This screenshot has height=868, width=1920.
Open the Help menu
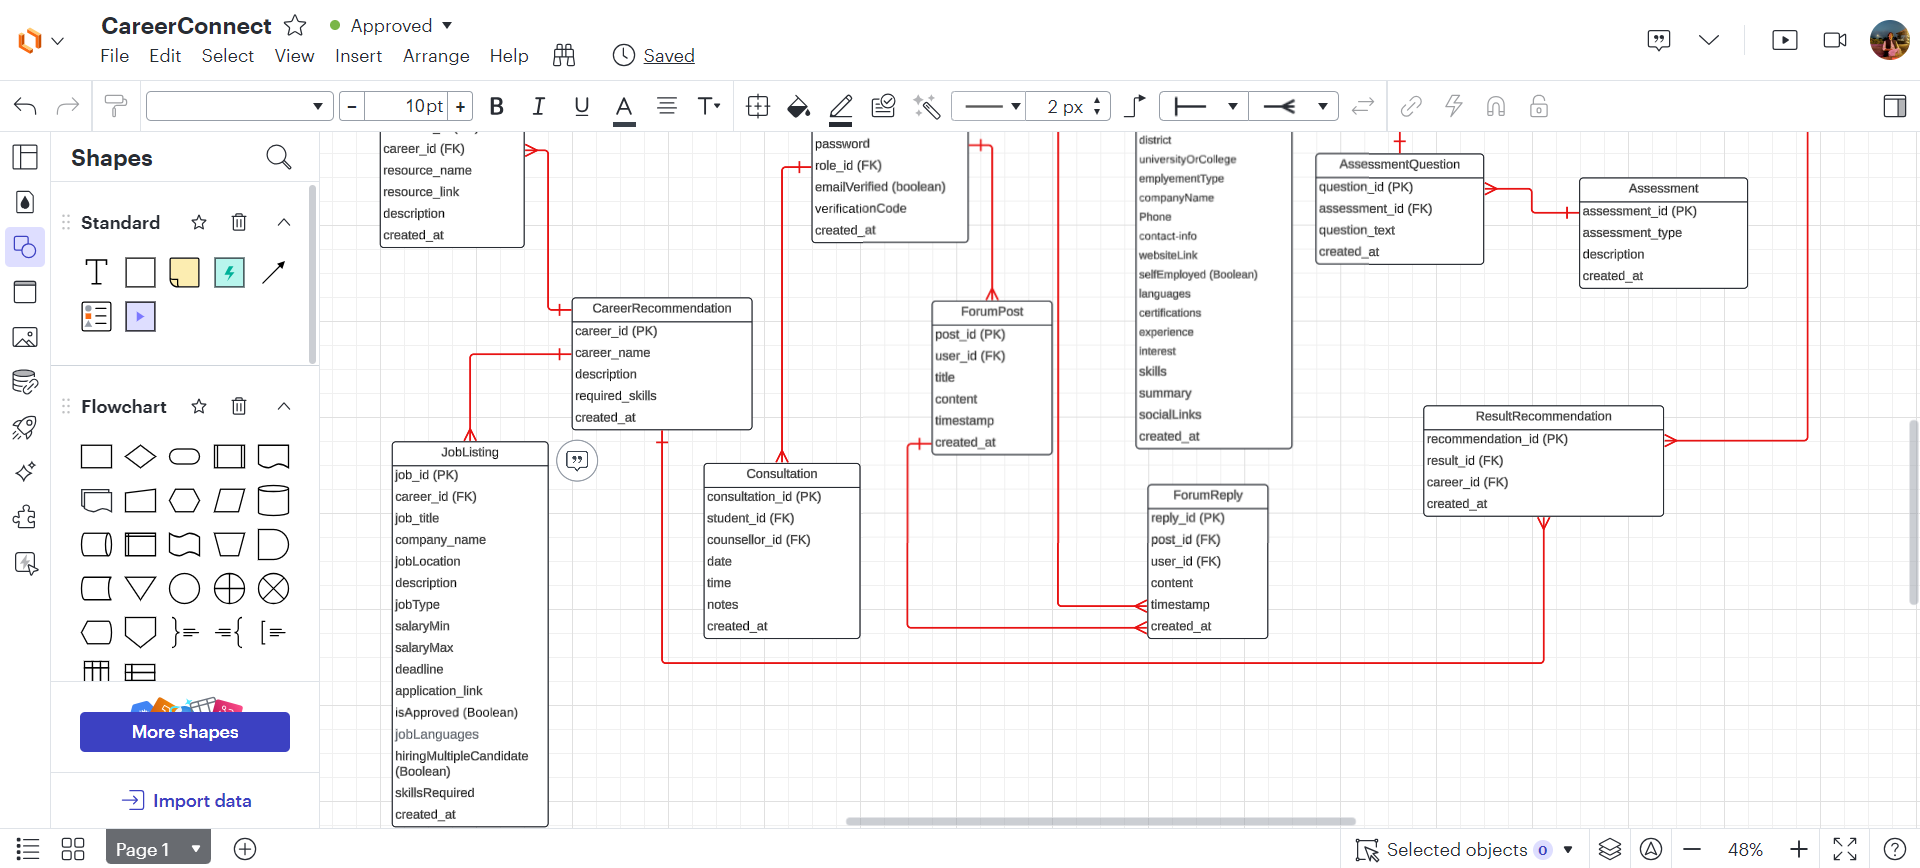pyautogui.click(x=509, y=56)
